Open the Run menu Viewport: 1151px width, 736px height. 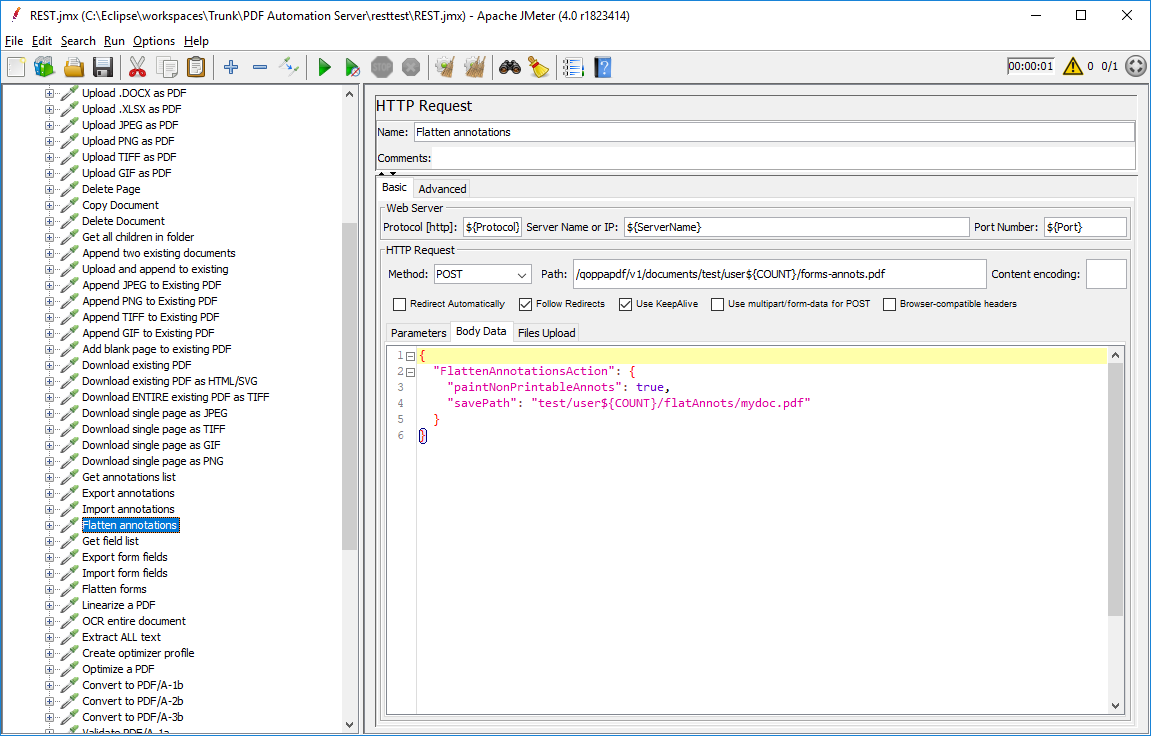114,41
